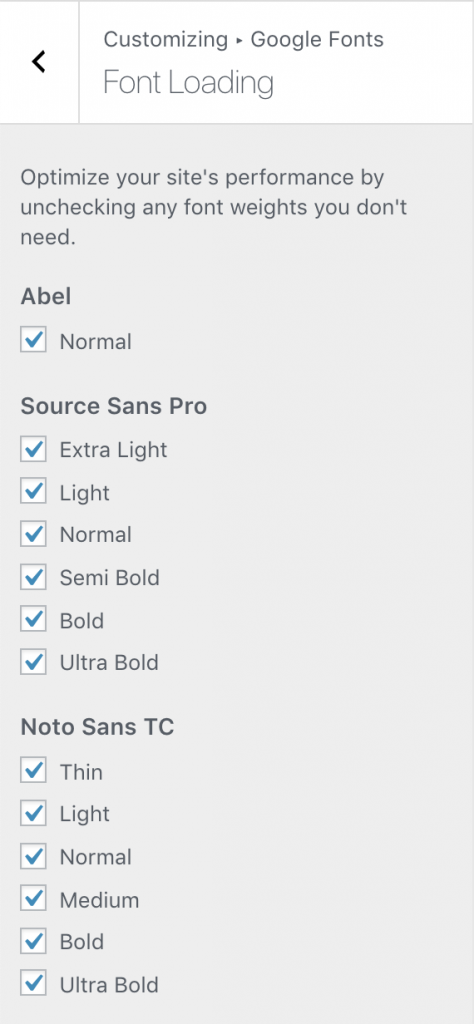Uncheck Abel Normal font weight

click(33, 340)
